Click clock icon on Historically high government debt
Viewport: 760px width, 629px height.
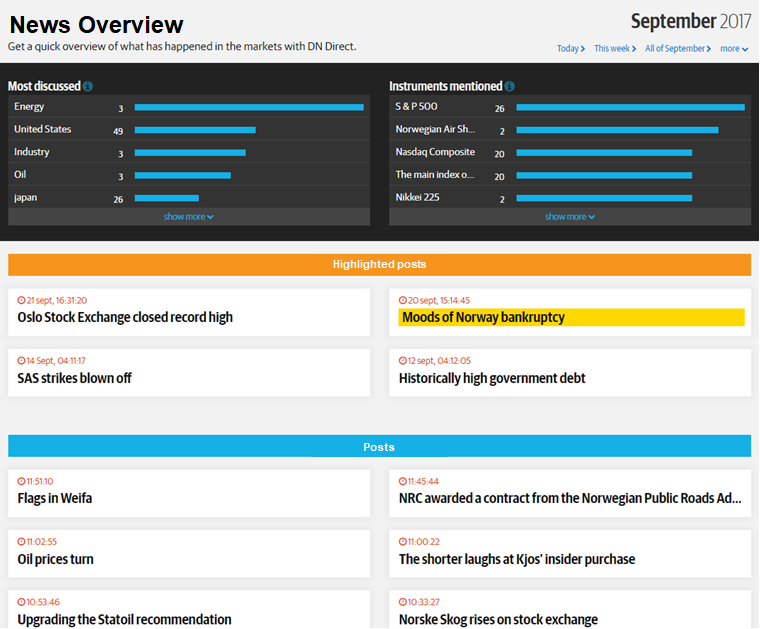click(403, 361)
